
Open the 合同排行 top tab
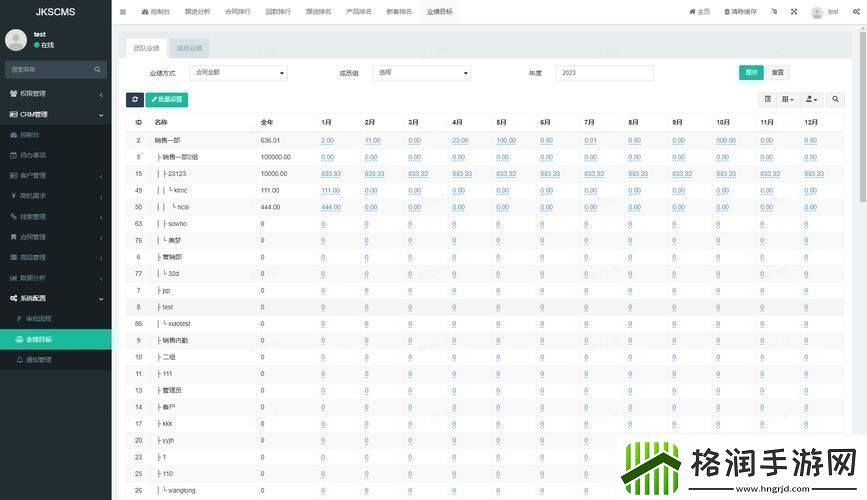coord(238,12)
